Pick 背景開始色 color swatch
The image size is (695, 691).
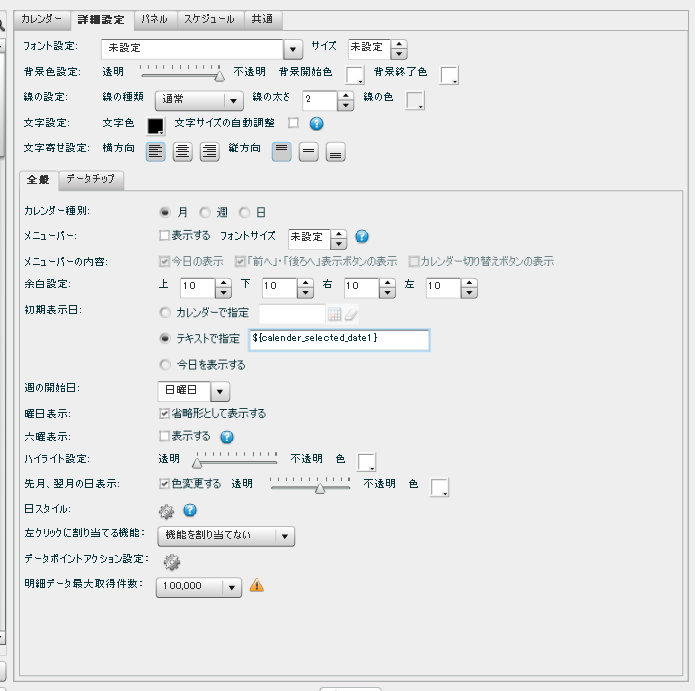[355, 75]
